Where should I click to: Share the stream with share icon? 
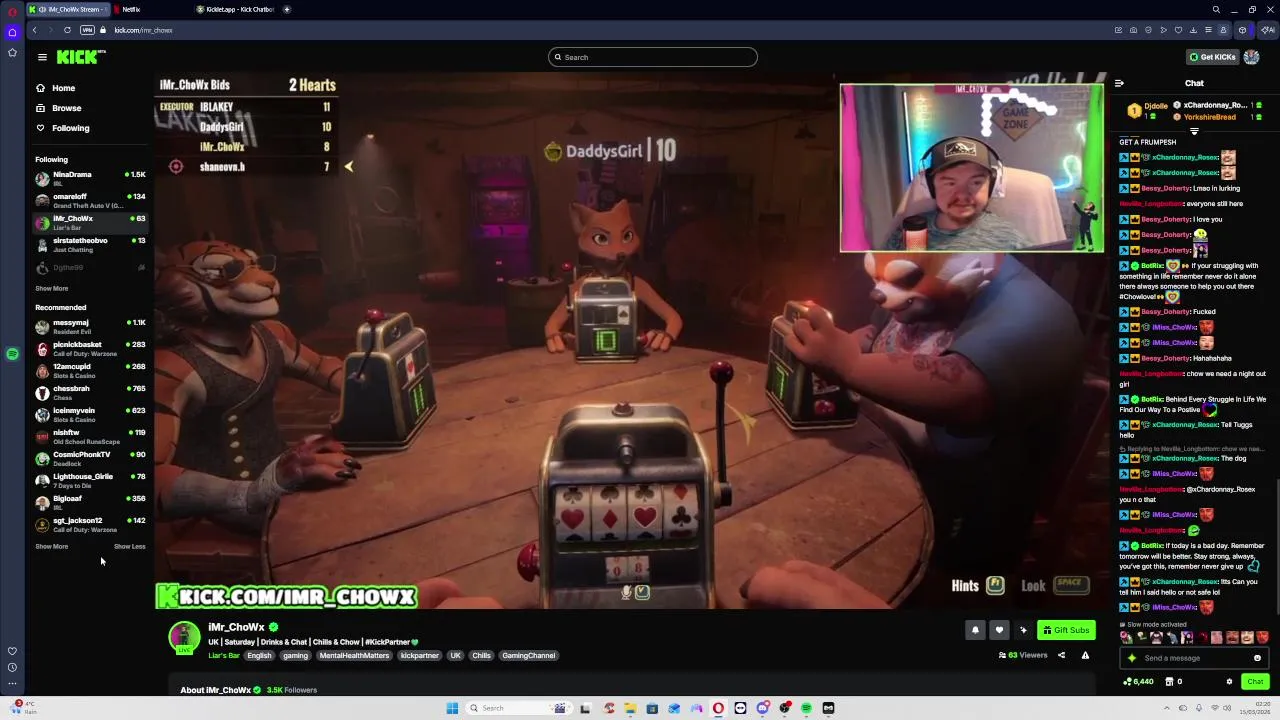point(1061,656)
